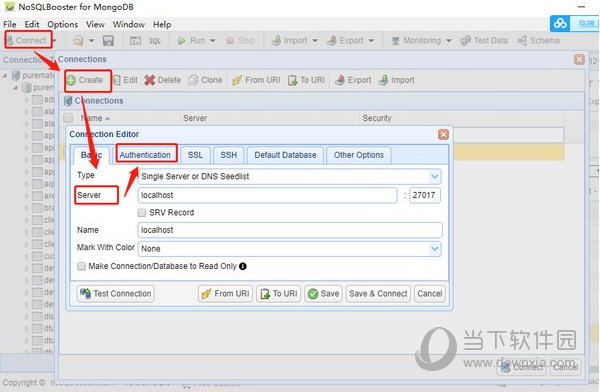Click Edit connection button
The width and height of the screenshot is (600, 392).
click(126, 80)
